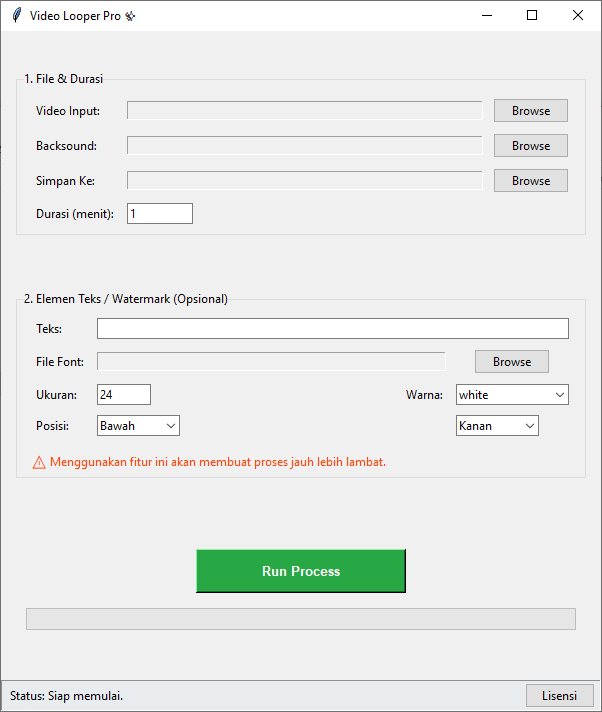
Task: Open the Lisensi dialog
Action: (x=559, y=696)
